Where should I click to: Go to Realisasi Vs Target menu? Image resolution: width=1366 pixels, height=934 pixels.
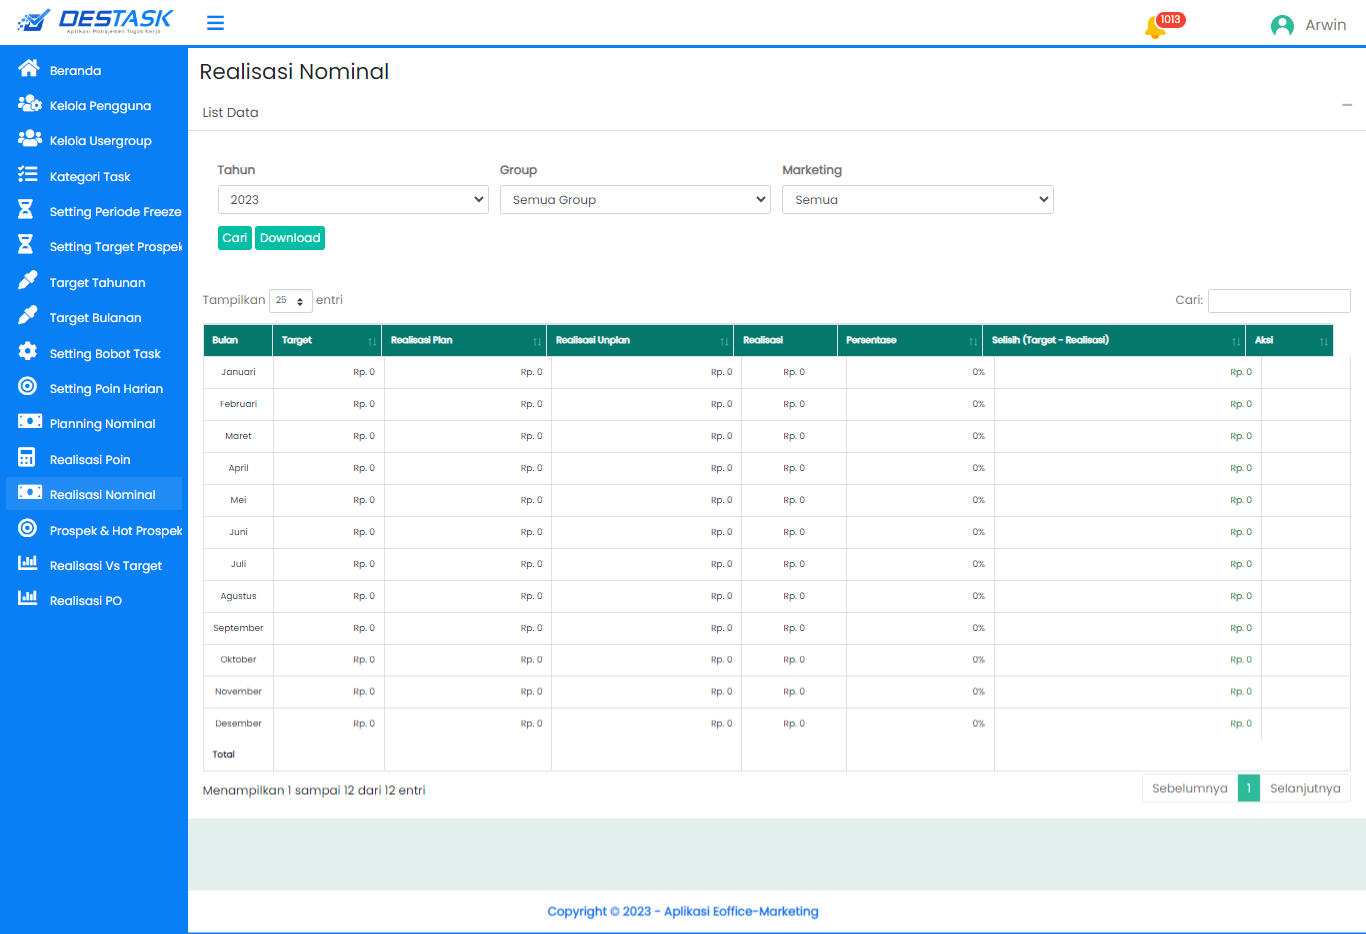point(105,566)
